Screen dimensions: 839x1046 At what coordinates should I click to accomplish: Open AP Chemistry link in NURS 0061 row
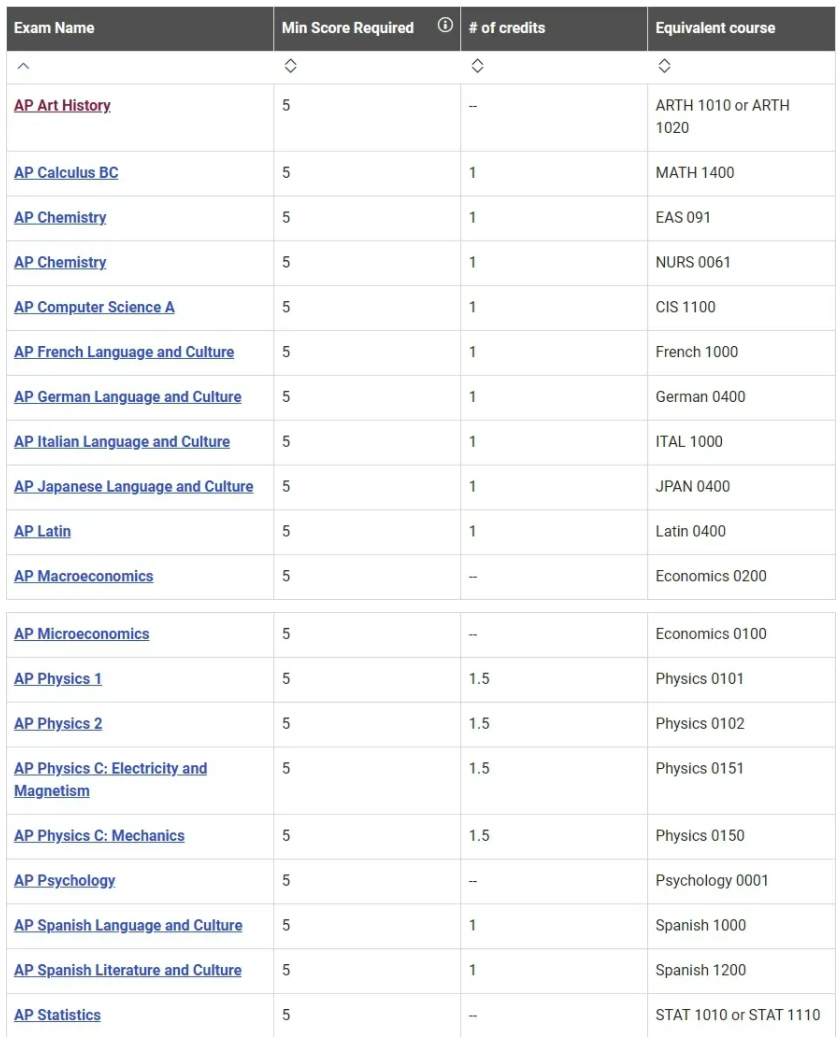[60, 263]
